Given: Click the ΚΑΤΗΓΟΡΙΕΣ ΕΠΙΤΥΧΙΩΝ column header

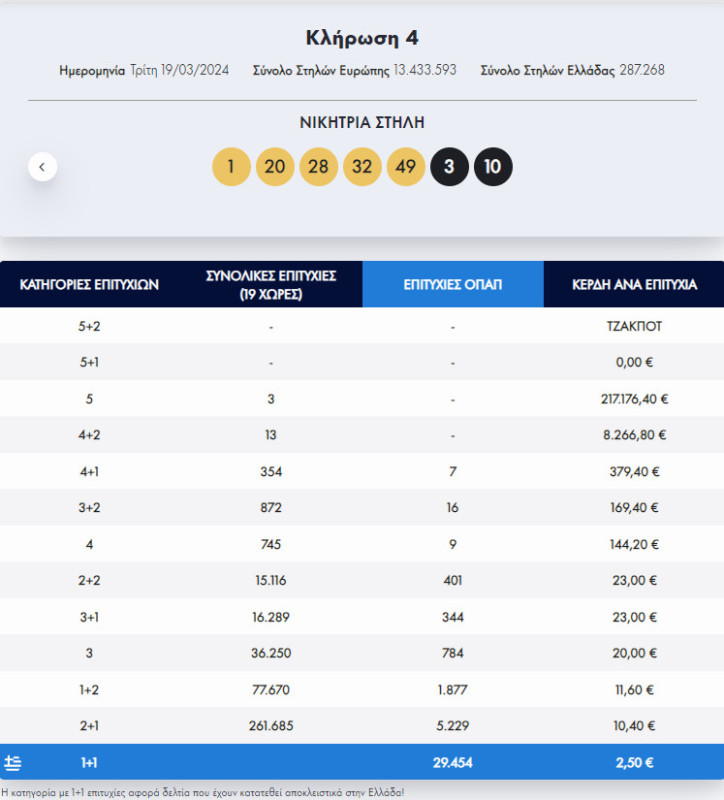Looking at the screenshot, I should point(90,285).
